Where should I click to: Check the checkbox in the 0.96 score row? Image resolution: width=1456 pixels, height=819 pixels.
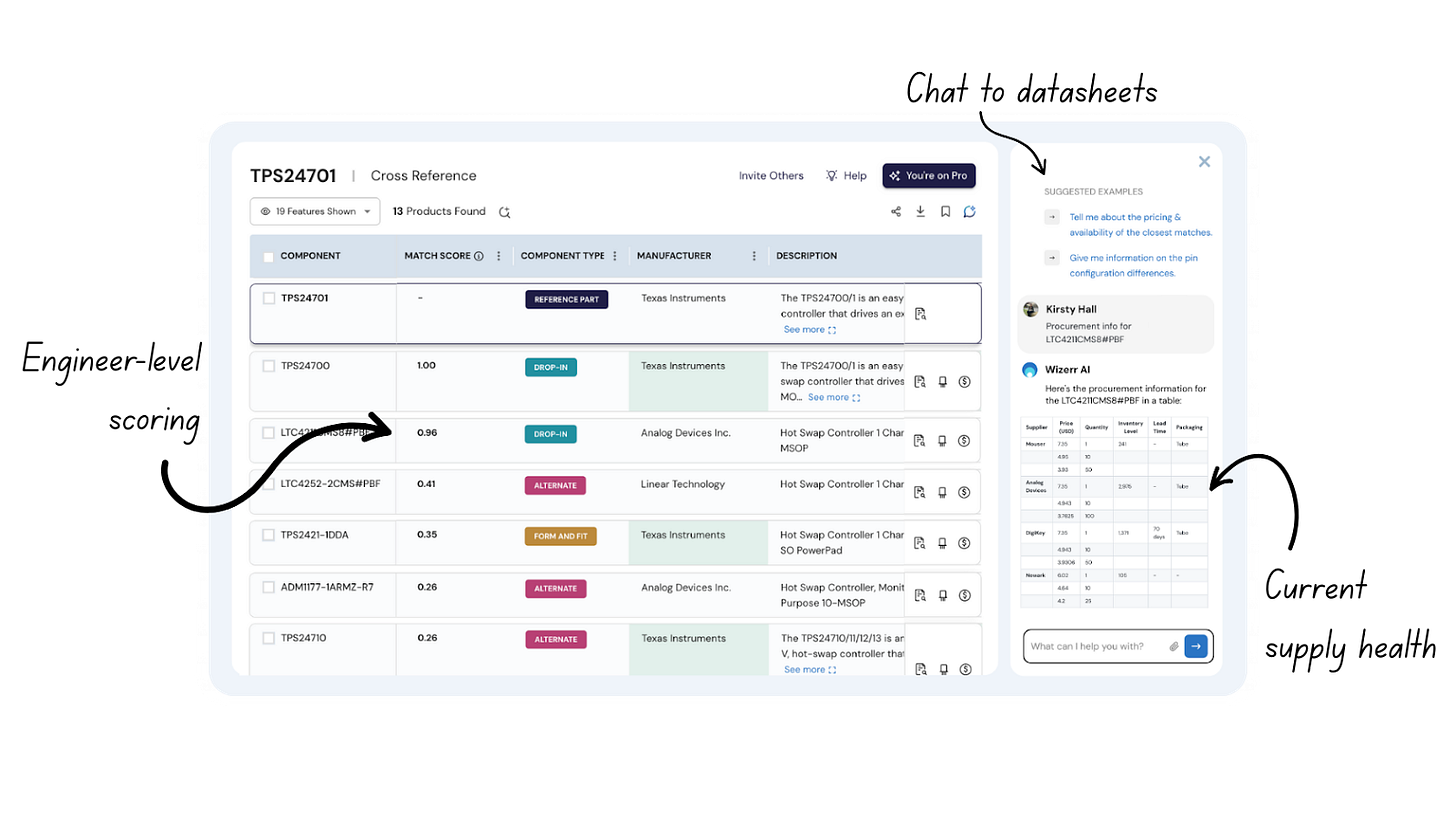(268, 433)
